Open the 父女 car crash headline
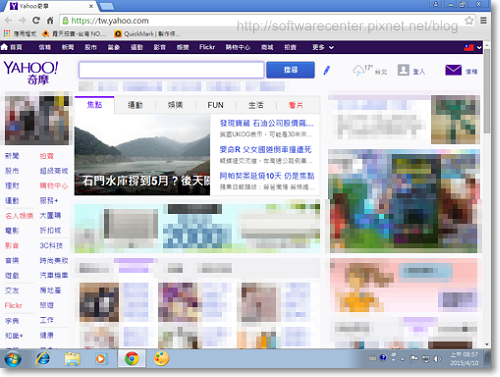The width and height of the screenshot is (500, 377). [265, 150]
